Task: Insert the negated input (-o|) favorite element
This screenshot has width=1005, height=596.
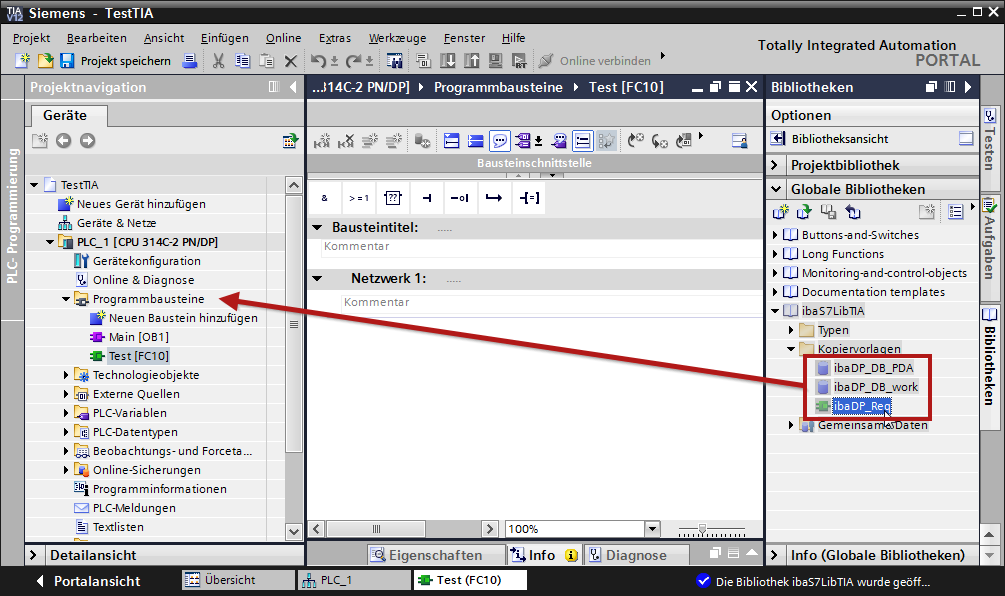Action: 460,198
